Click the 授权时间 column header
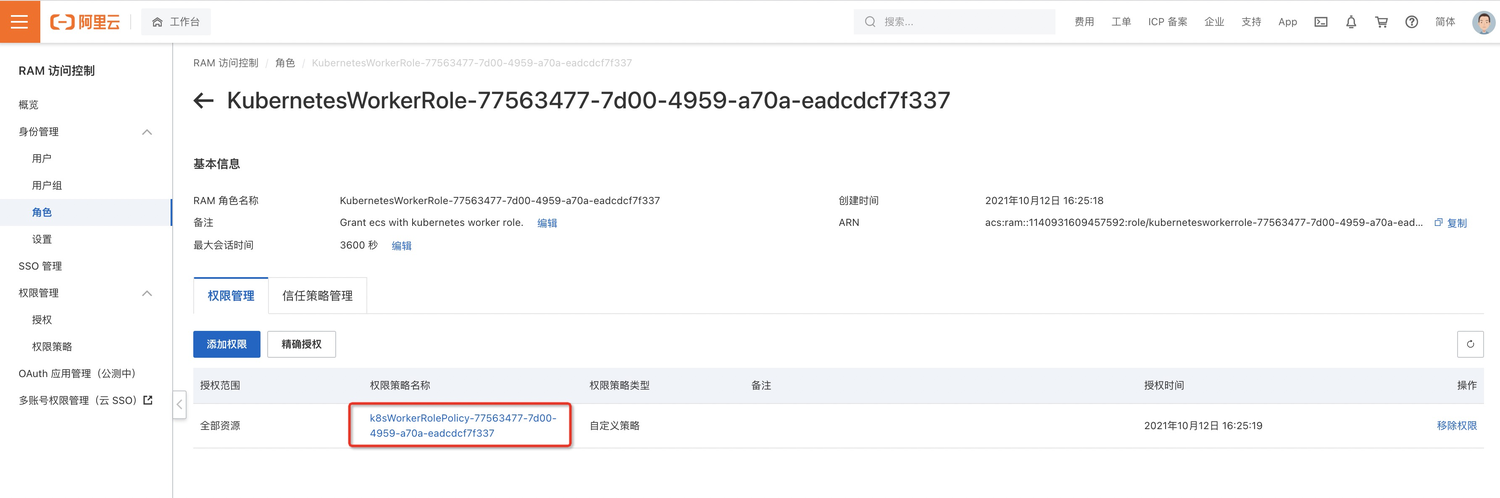This screenshot has width=1500, height=498. [x=1164, y=386]
